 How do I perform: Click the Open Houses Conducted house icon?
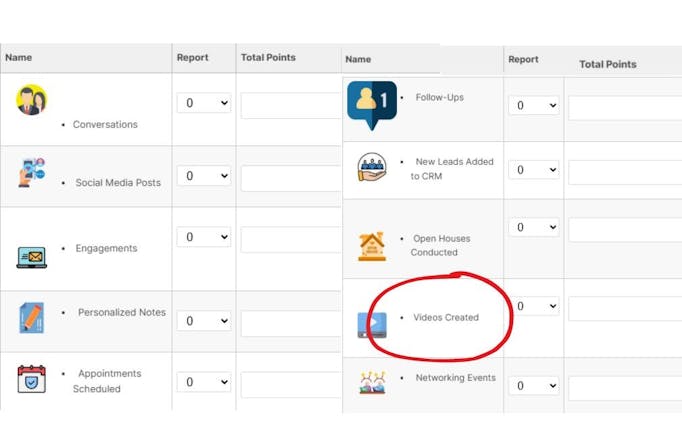pyautogui.click(x=372, y=246)
